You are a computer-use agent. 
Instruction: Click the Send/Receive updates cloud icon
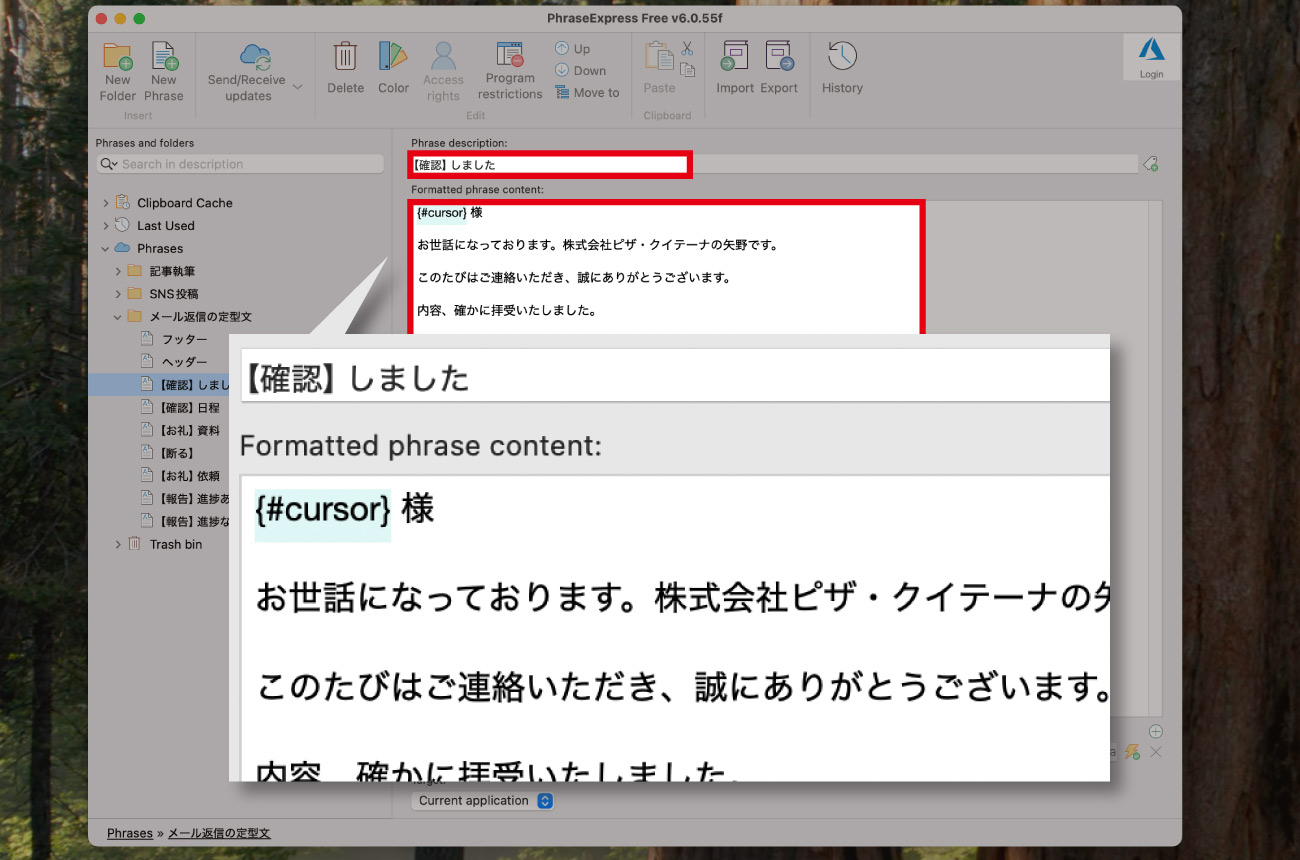(x=255, y=57)
